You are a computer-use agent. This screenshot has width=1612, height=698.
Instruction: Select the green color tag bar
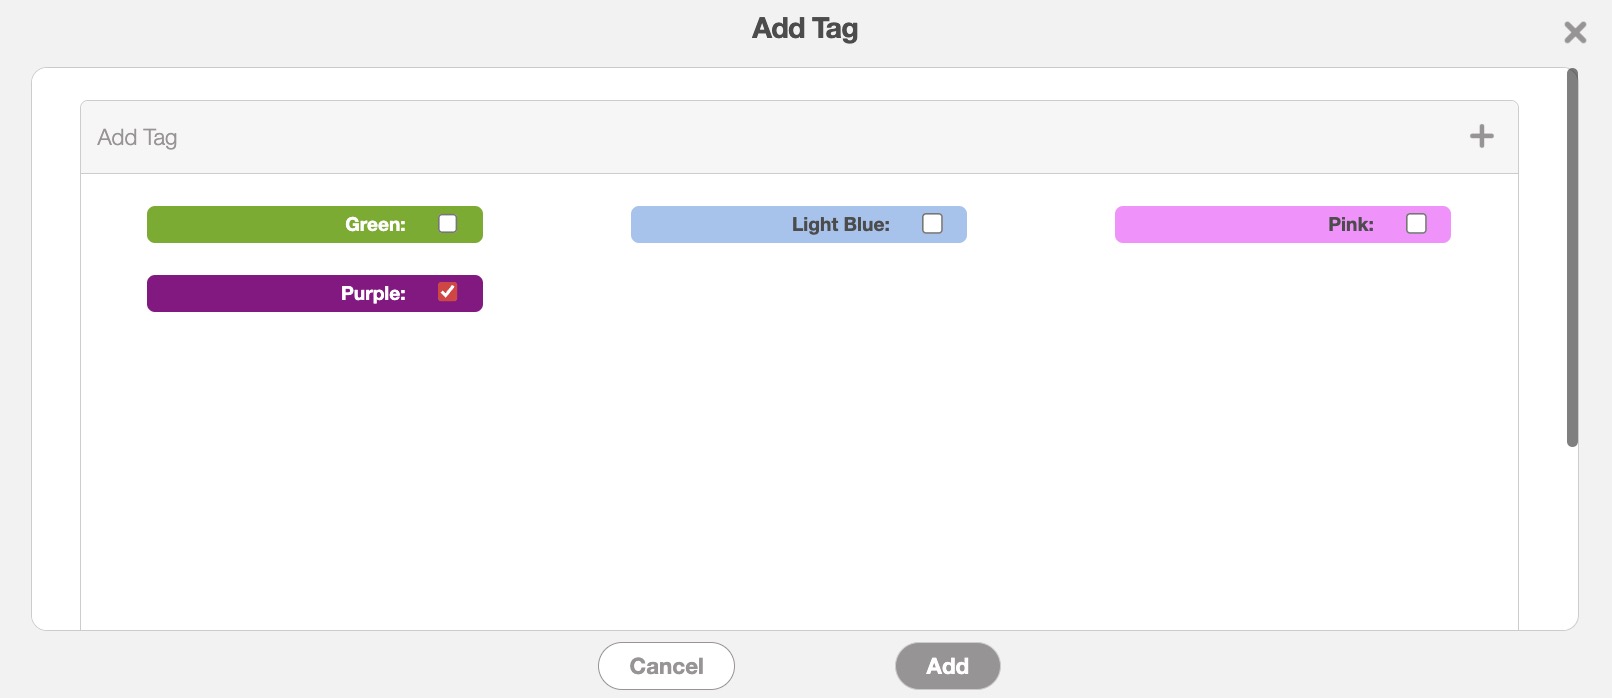click(x=240, y=225)
